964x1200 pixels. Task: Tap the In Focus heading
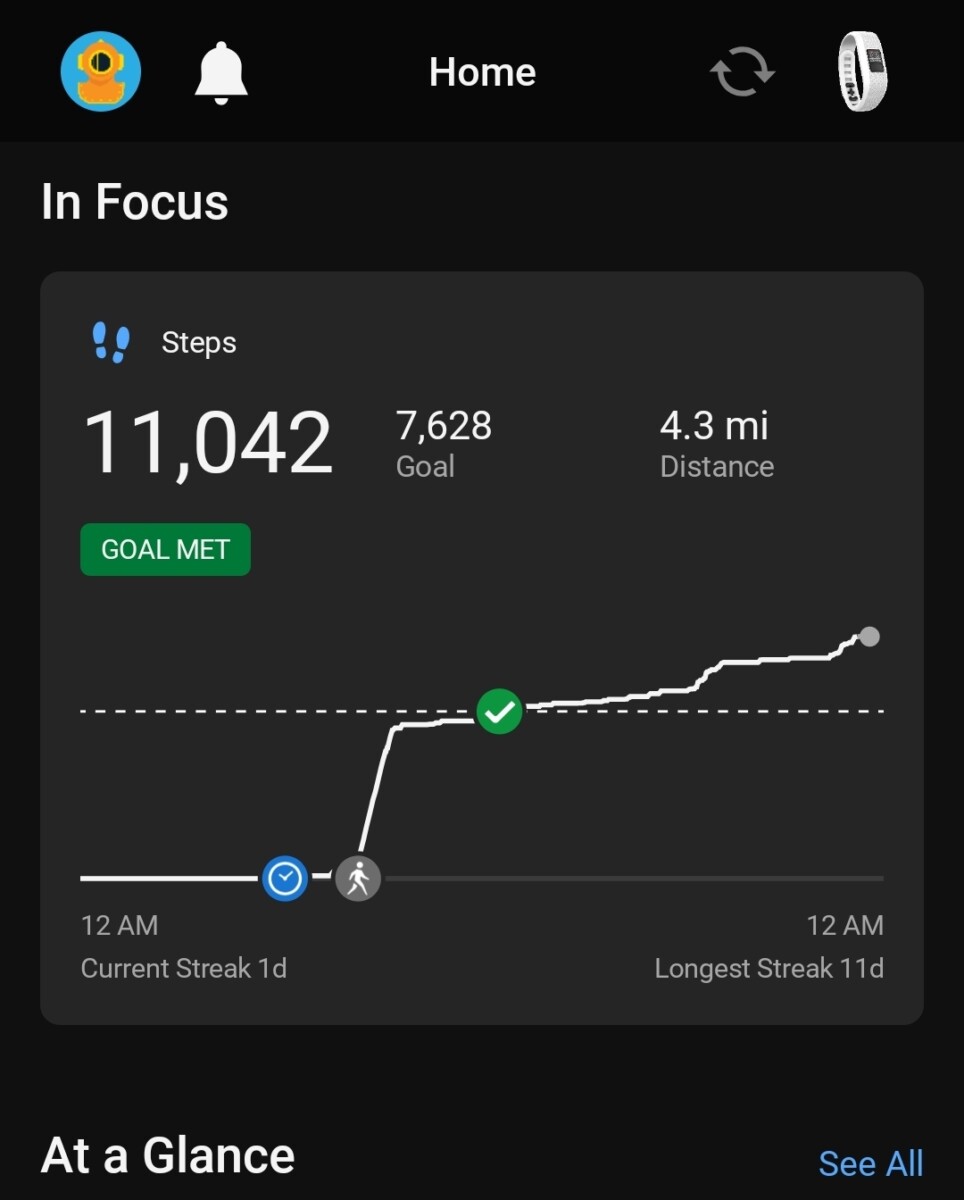(x=135, y=202)
